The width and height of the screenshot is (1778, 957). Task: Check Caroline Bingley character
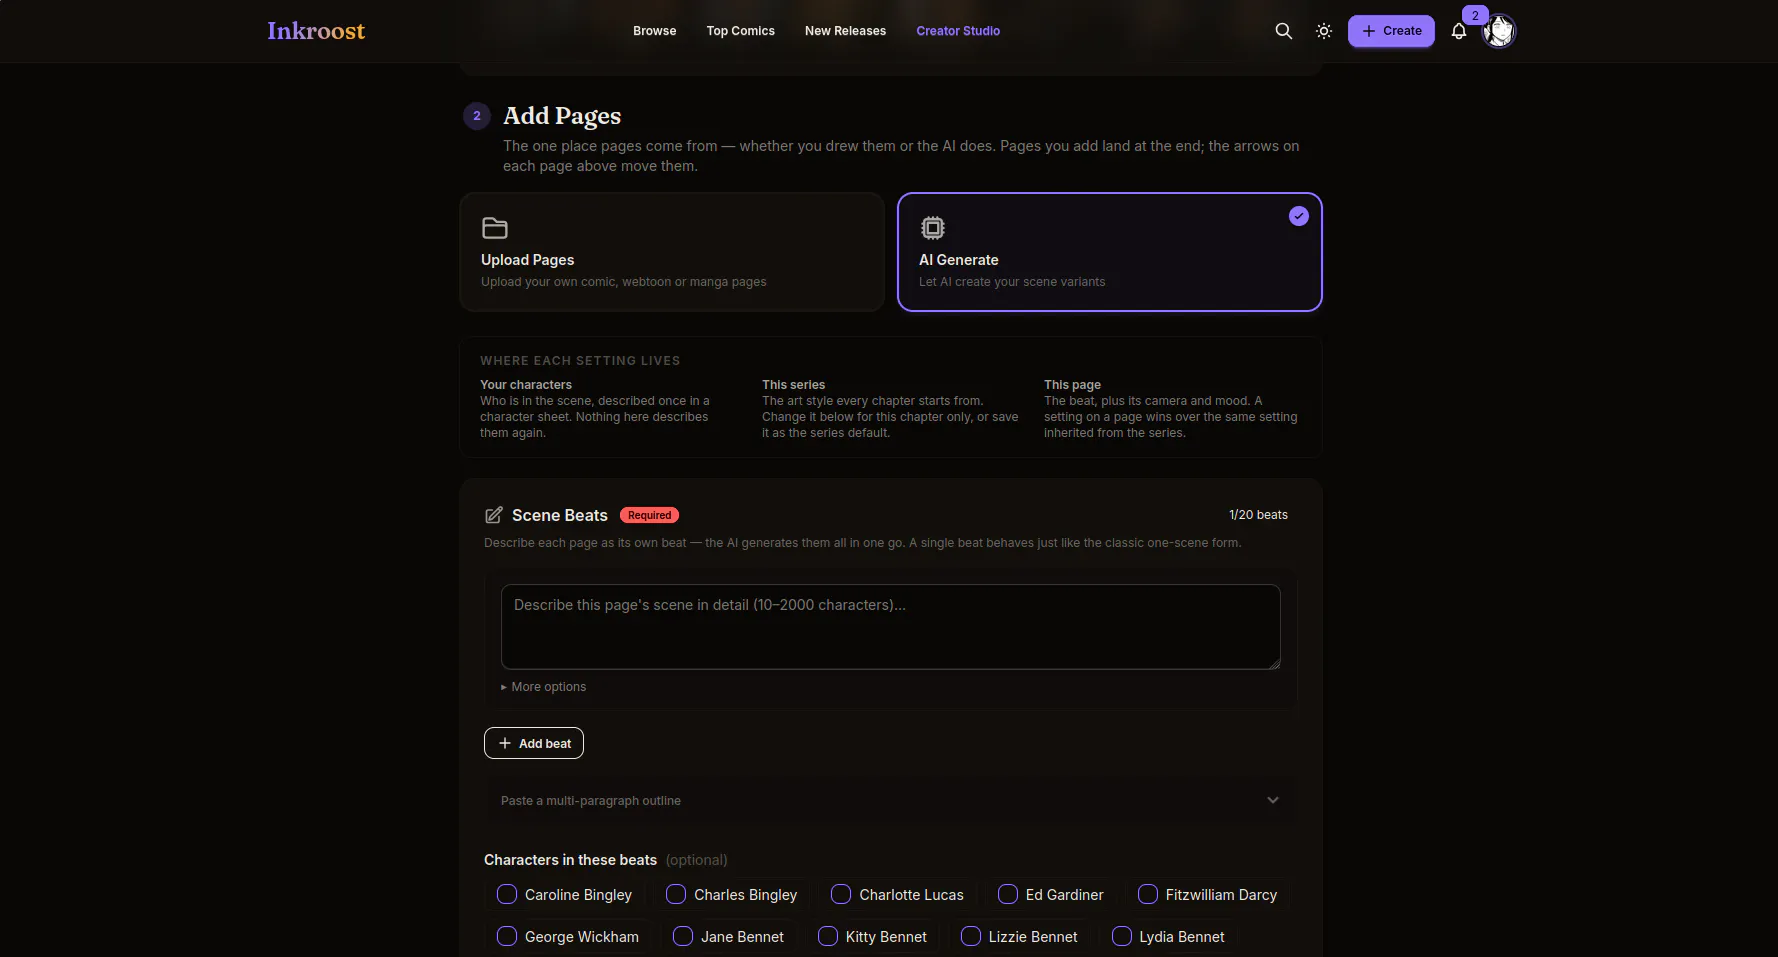pyautogui.click(x=507, y=894)
